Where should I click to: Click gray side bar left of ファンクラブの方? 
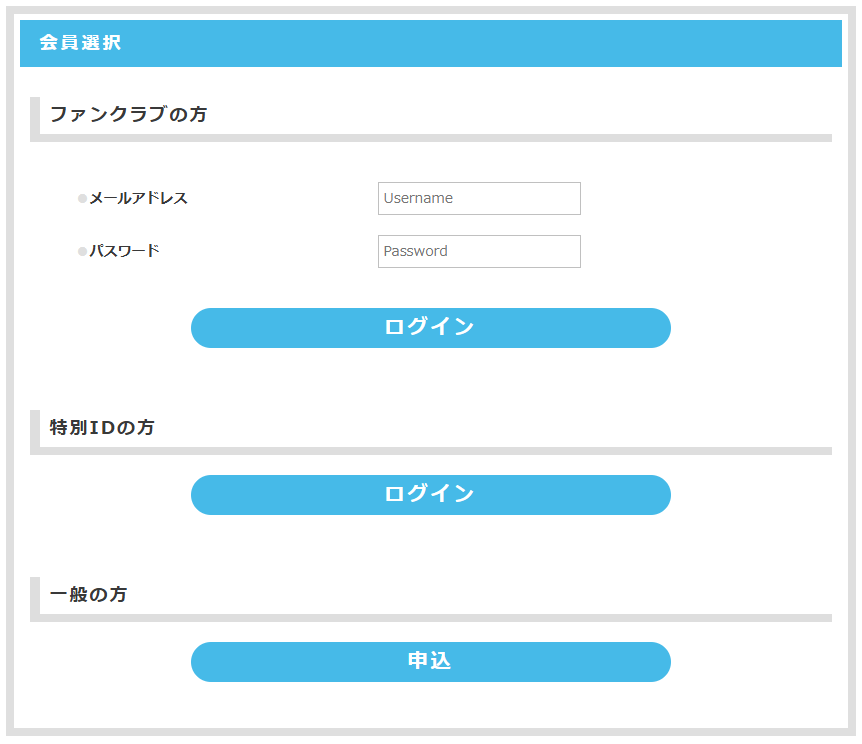34,117
